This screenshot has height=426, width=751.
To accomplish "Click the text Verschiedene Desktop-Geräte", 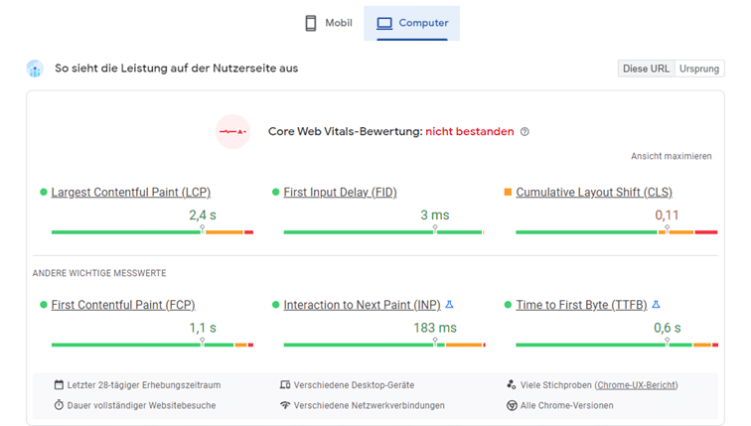I will tap(354, 385).
